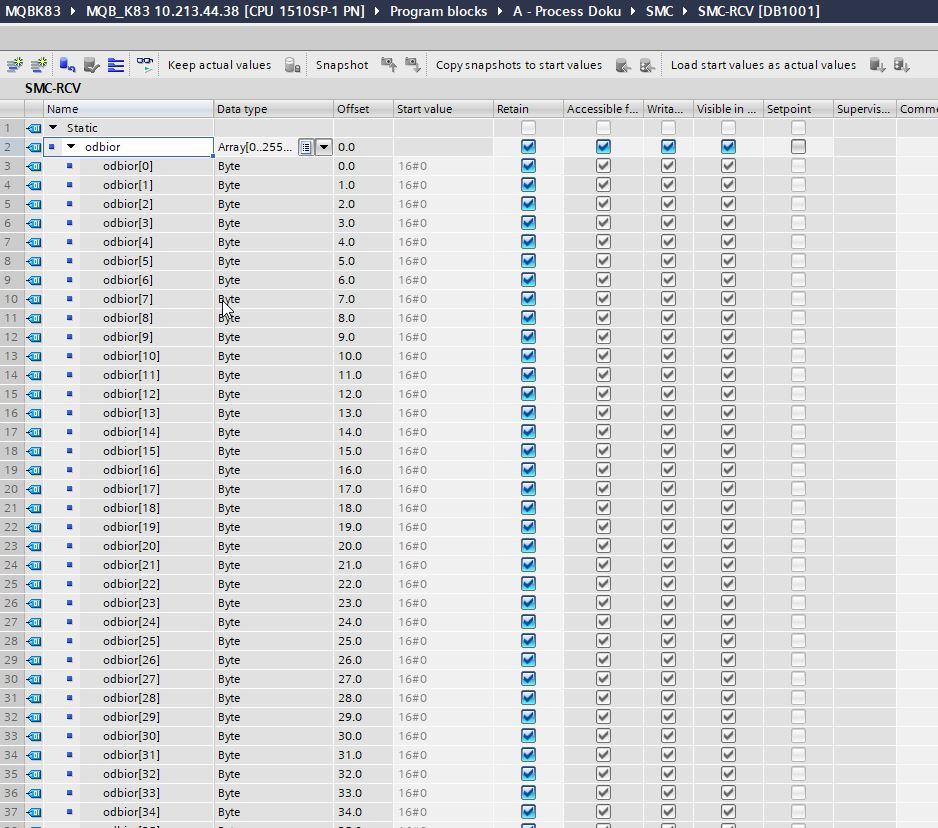The width and height of the screenshot is (938, 828).
Task: Click the Expand all rows toolbar icon
Action: click(x=116, y=65)
